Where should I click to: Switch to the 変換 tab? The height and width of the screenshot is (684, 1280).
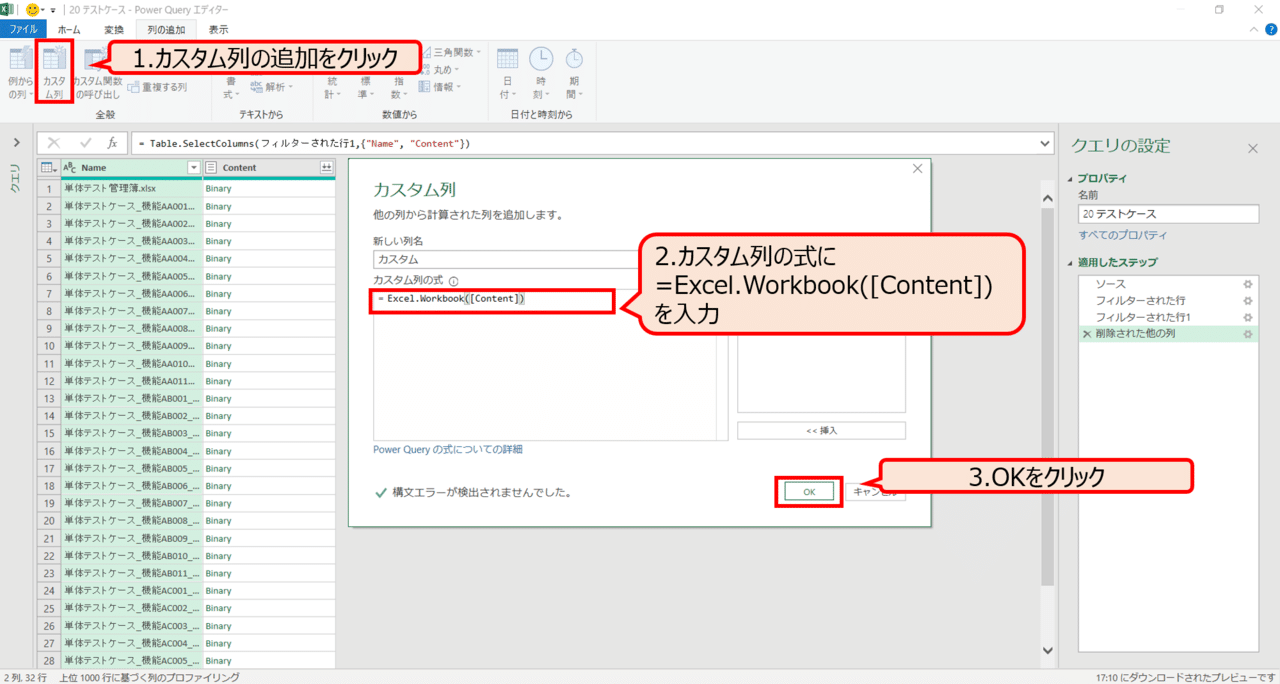[114, 30]
